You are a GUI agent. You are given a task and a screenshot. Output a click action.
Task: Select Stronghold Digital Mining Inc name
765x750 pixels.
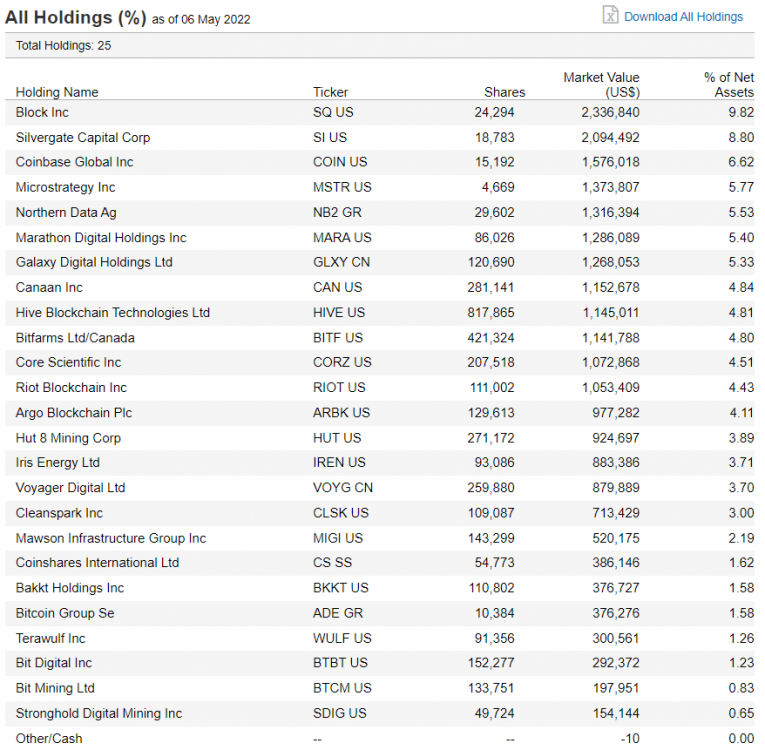[x=99, y=714]
